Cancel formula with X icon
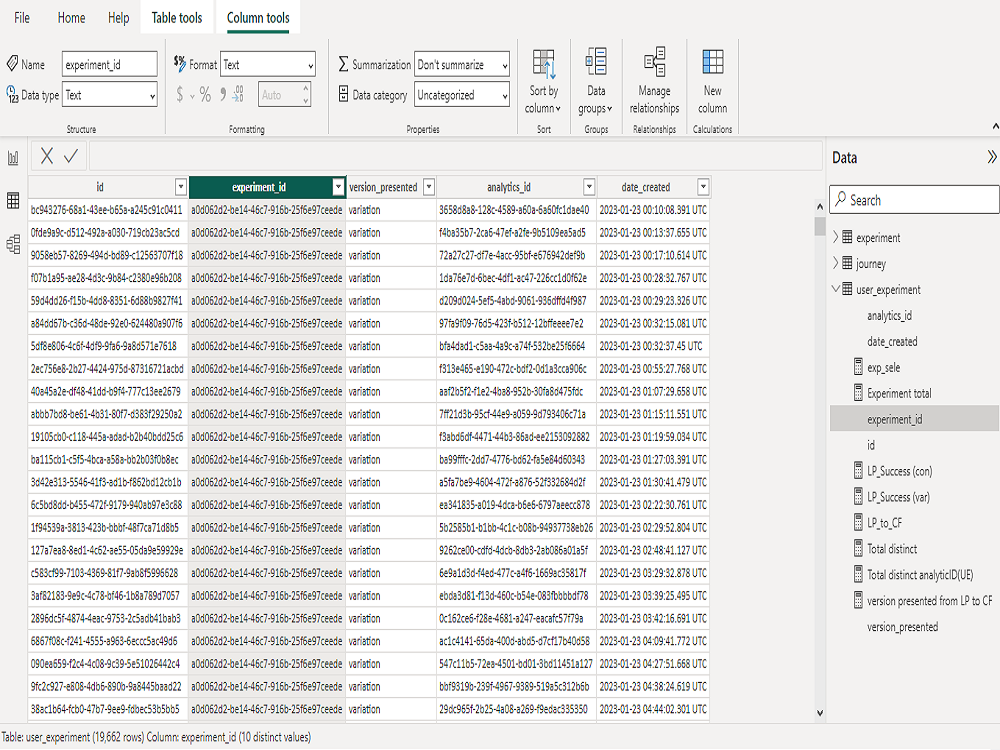Screen dimensions: 1000x750 [47, 156]
